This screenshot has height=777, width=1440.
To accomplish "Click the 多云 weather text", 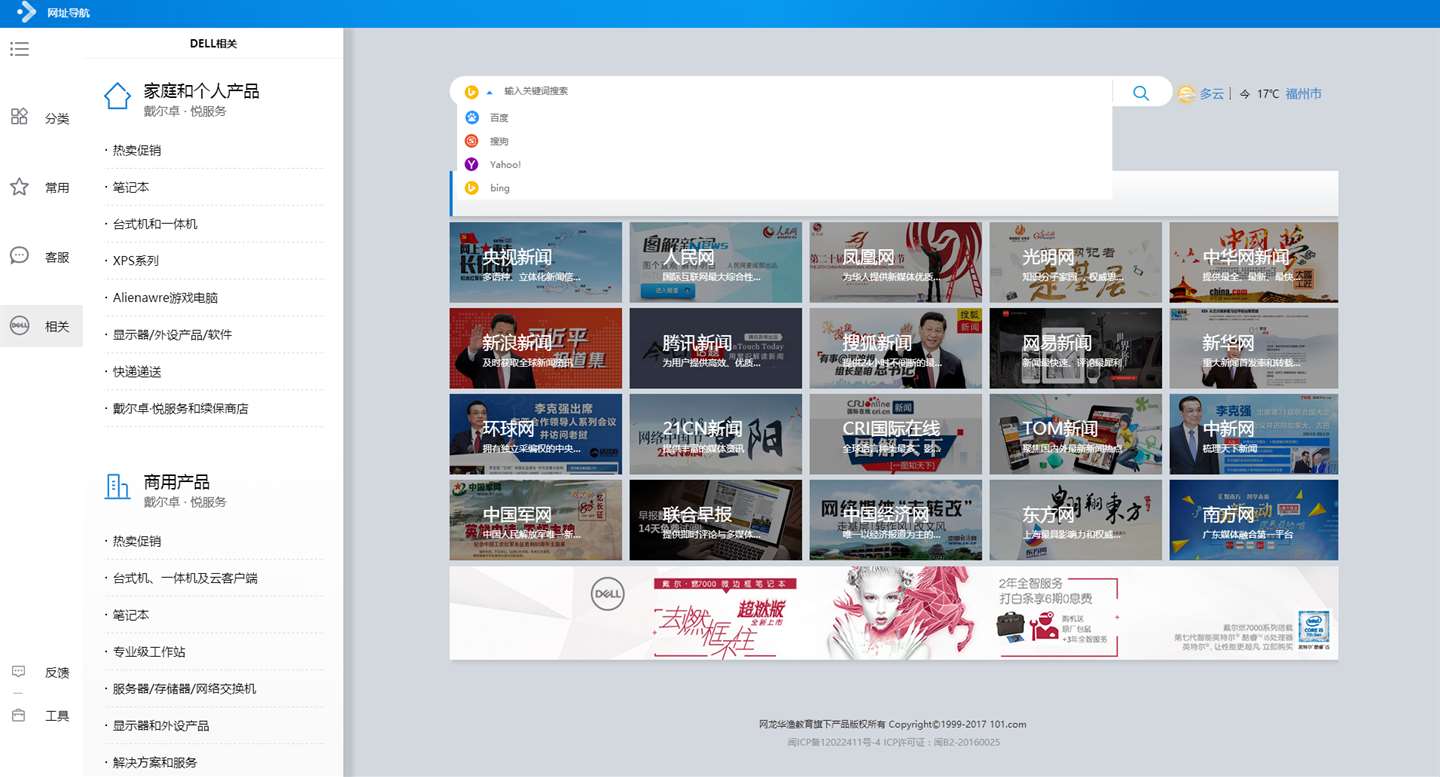I will 1212,94.
